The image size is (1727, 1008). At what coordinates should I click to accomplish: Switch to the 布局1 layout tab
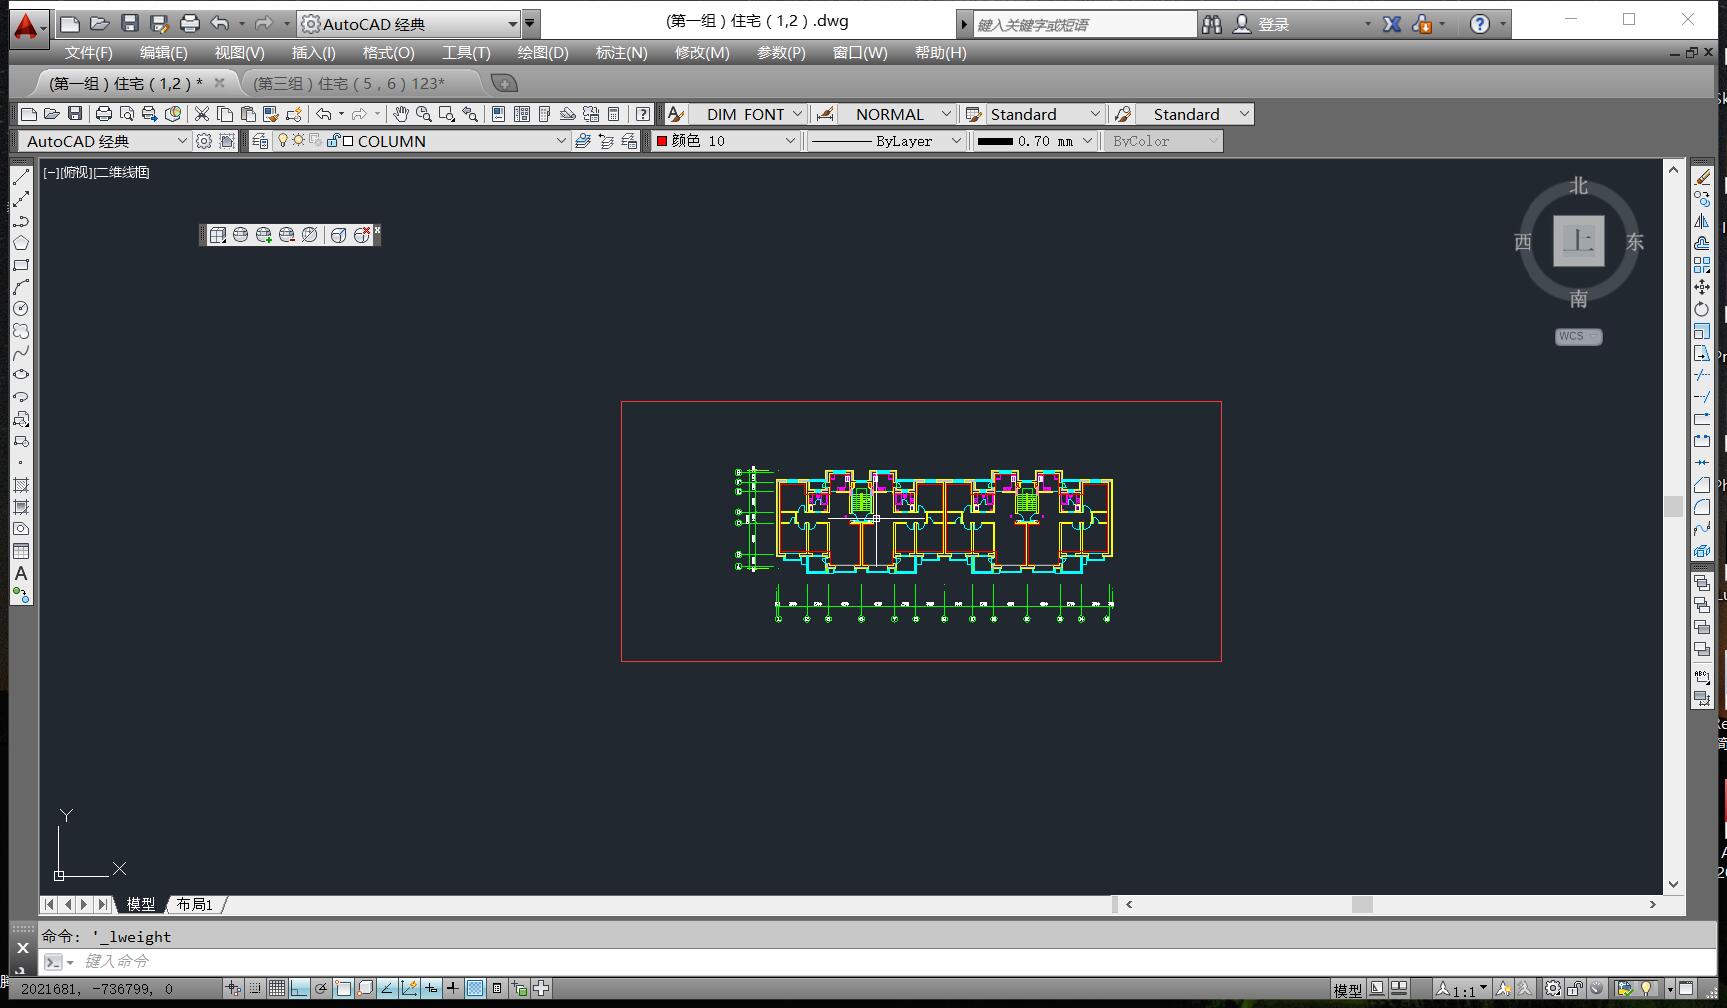195,904
